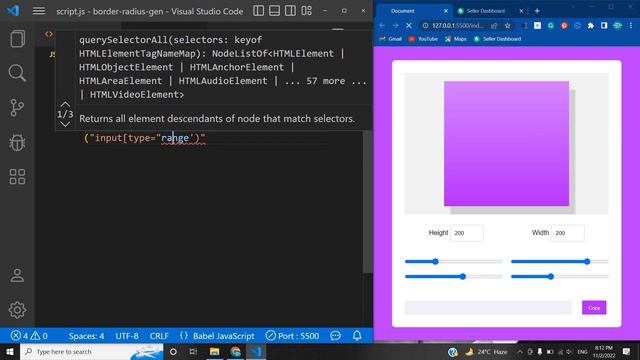The height and width of the screenshot is (360, 640).
Task: Change end of line sequence CRLF
Action: [159, 336]
